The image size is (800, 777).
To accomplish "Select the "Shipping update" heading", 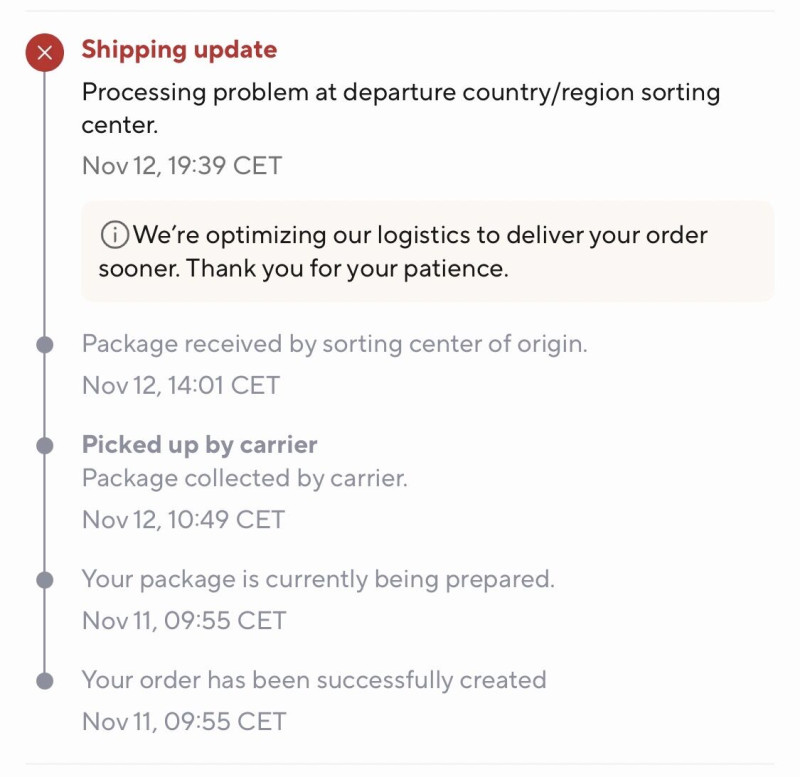I will click(x=179, y=49).
